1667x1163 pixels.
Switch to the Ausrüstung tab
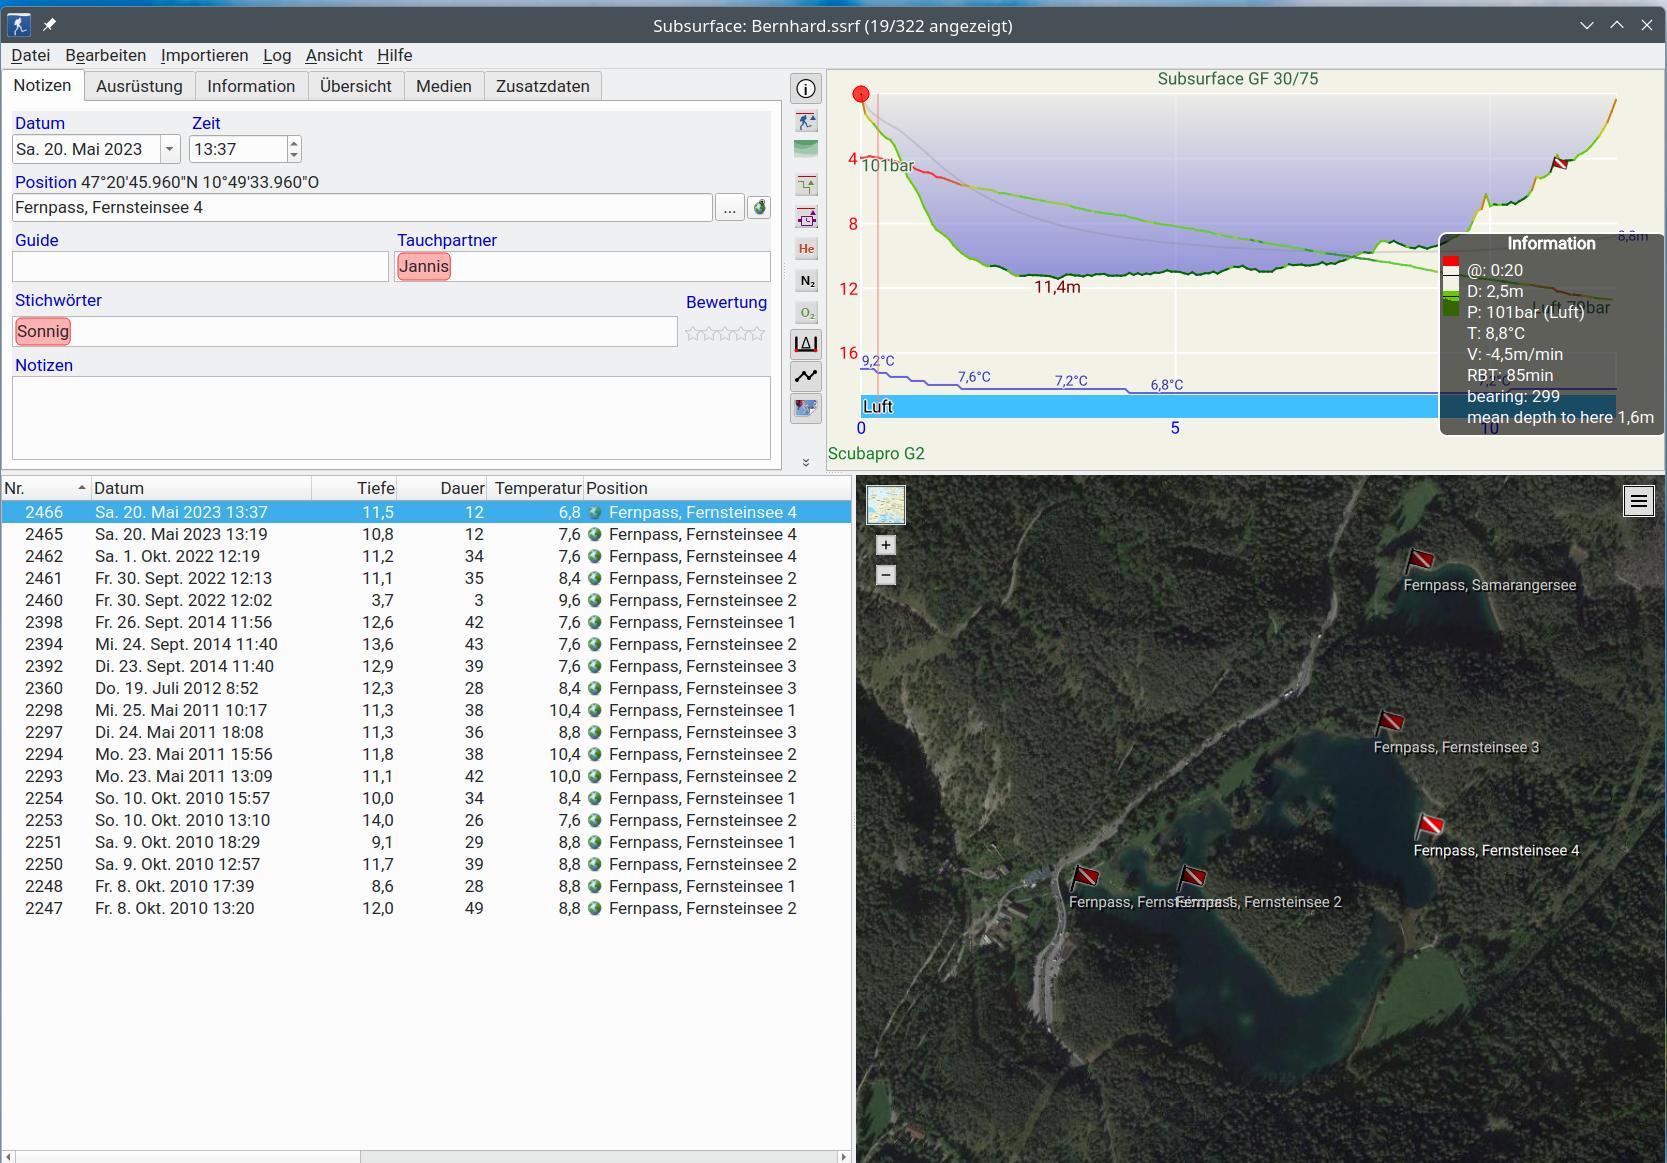139,86
